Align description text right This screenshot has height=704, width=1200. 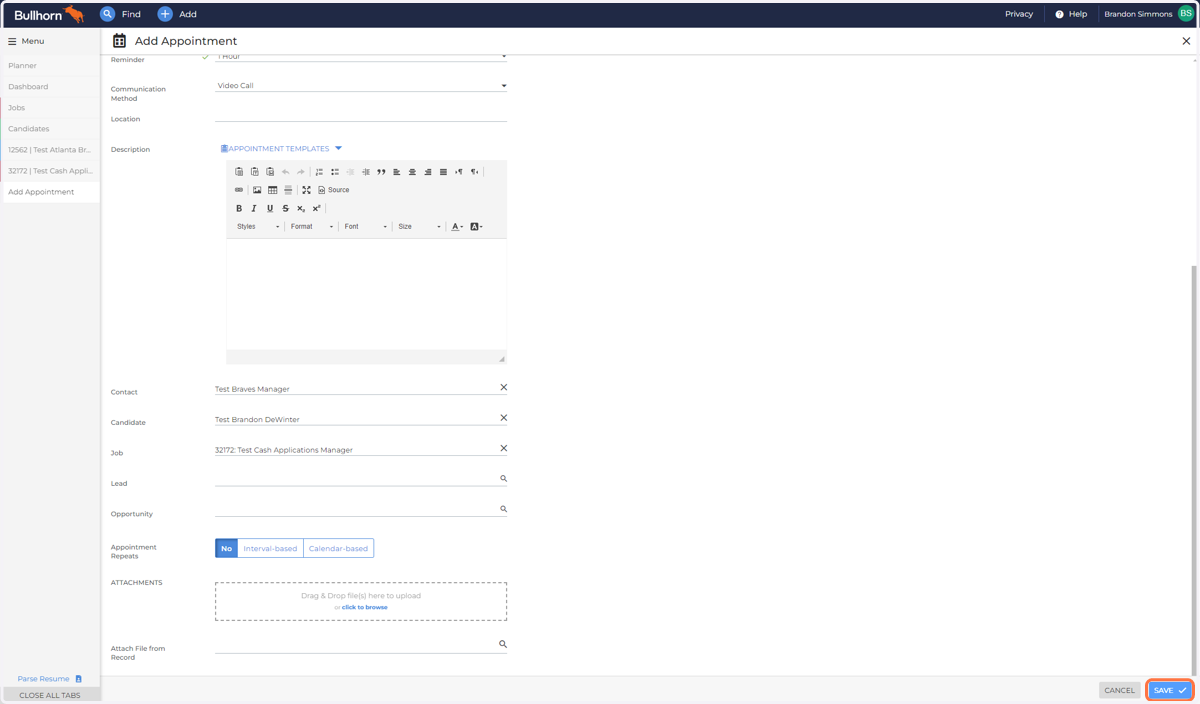pyautogui.click(x=428, y=172)
